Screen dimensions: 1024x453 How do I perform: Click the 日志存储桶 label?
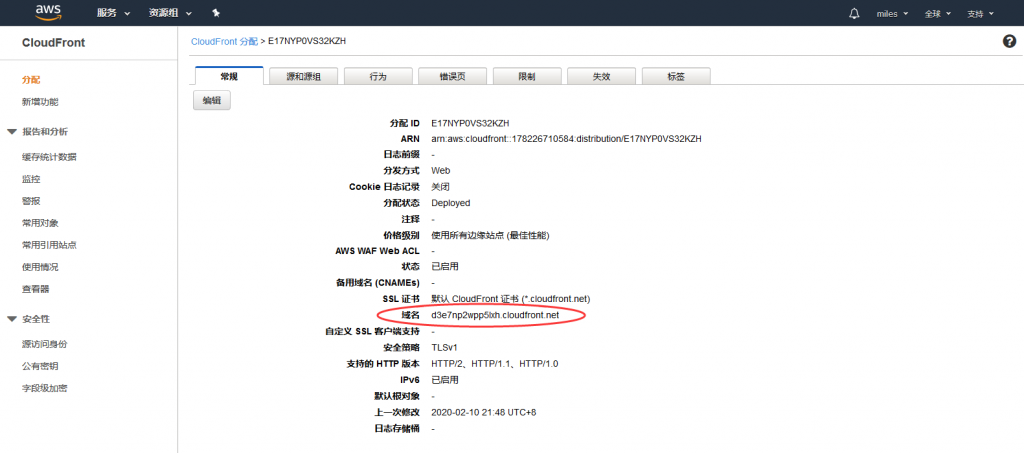pyautogui.click(x=397, y=429)
